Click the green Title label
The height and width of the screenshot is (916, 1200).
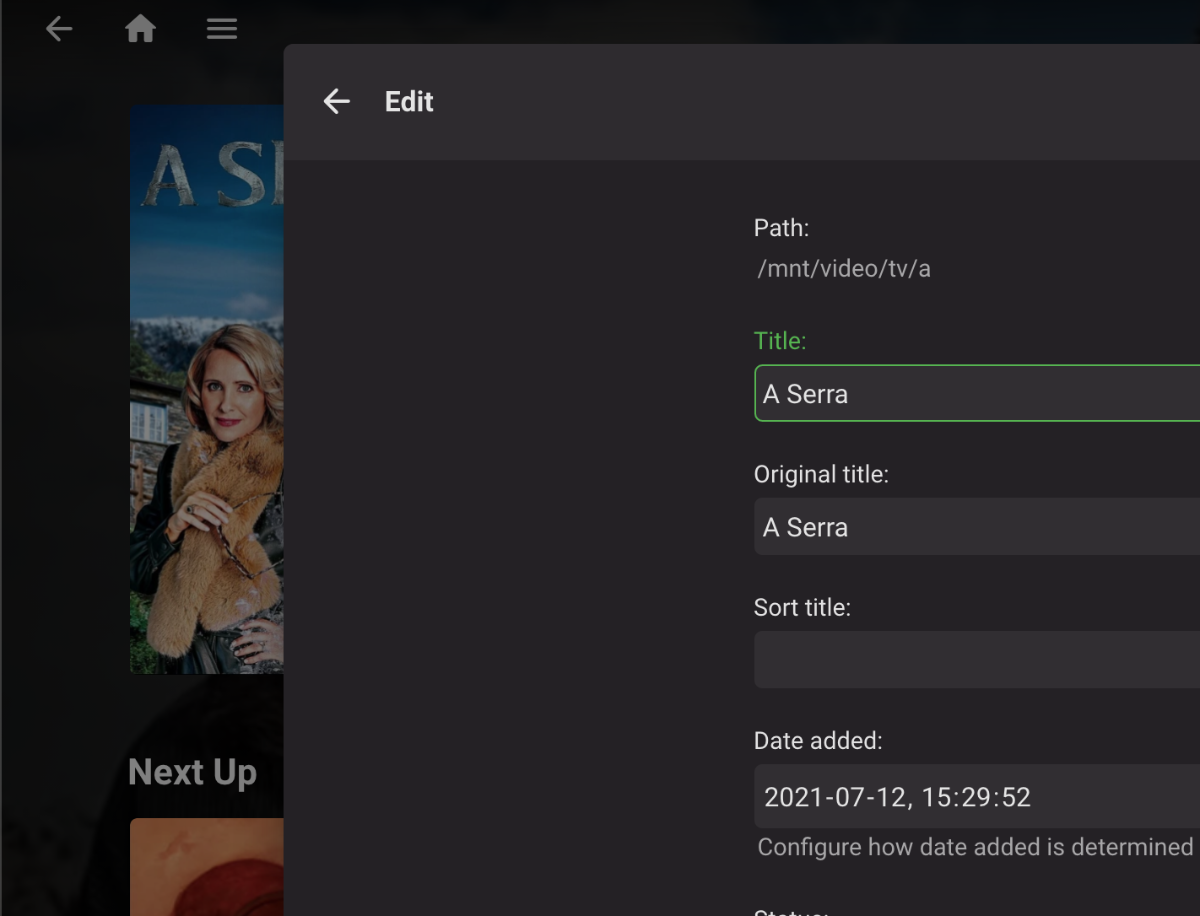(x=780, y=341)
